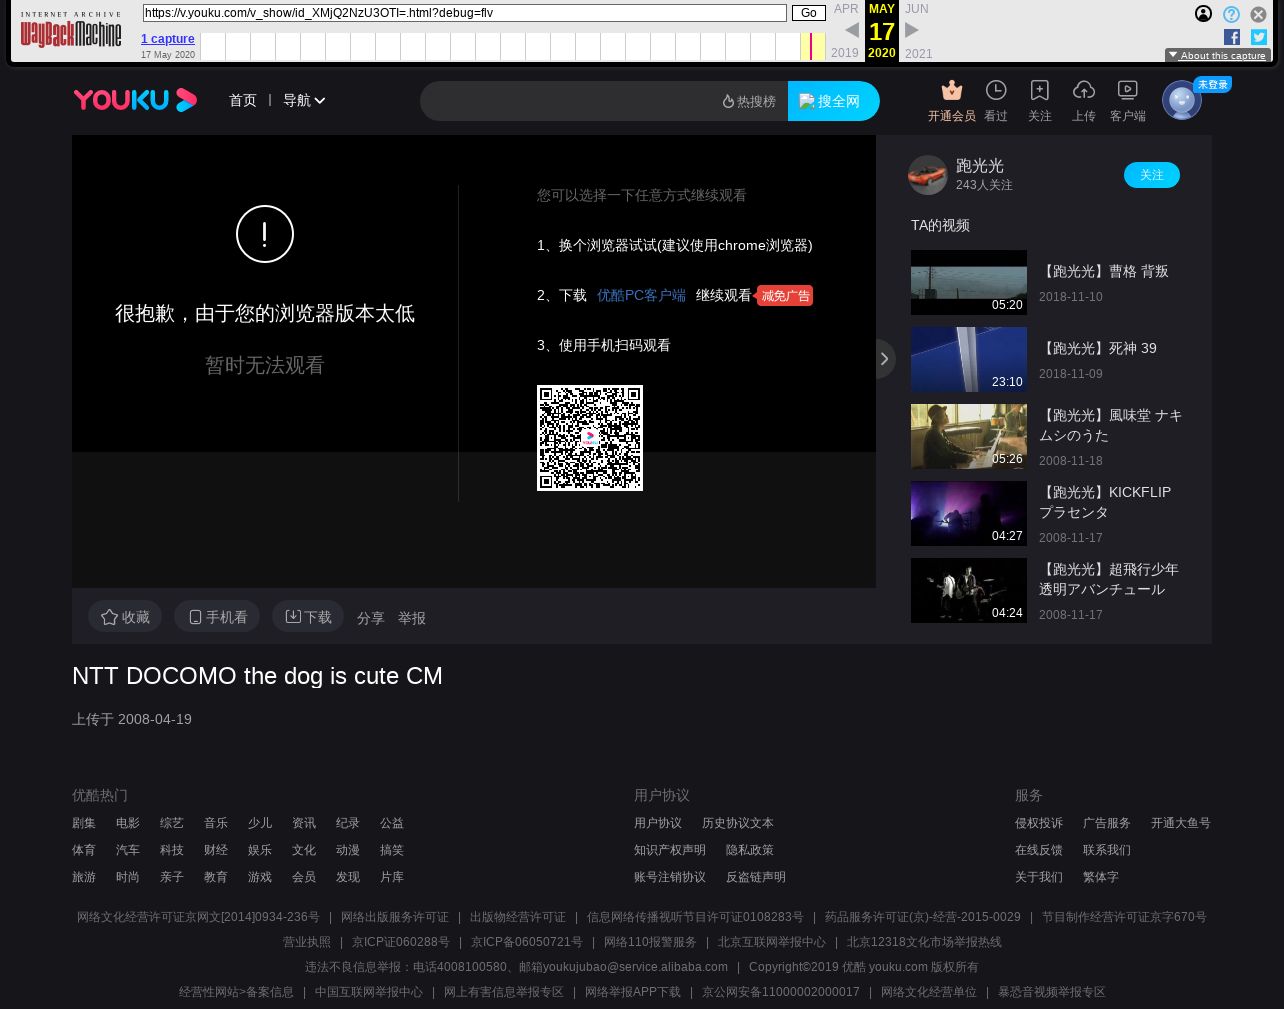Share capture on Facebook
This screenshot has height=1009, width=1284.
[1232, 37]
